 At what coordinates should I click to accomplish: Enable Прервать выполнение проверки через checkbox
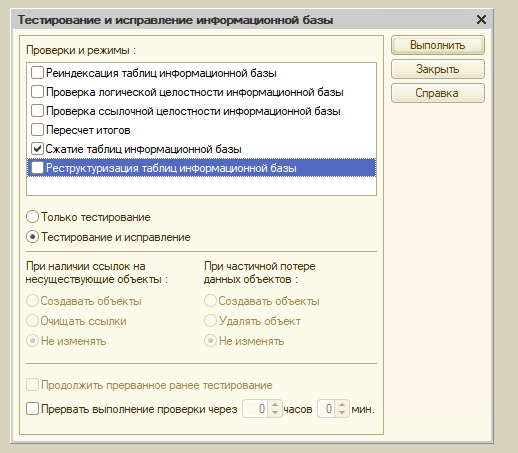tap(32, 409)
